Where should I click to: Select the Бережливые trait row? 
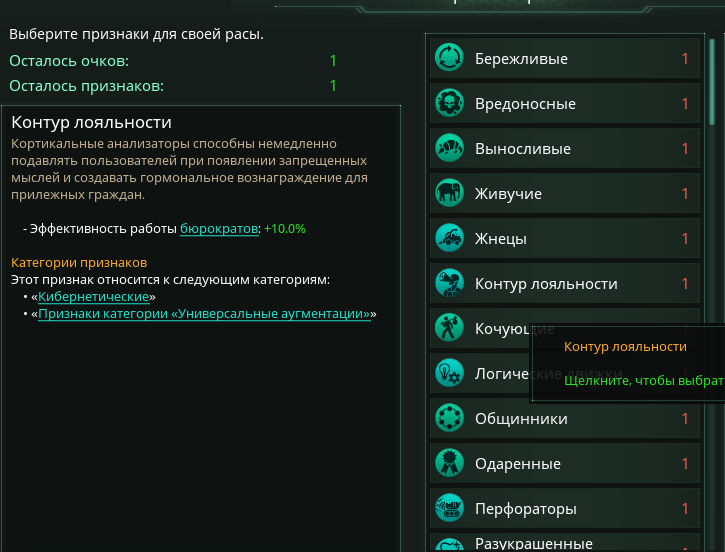(x=565, y=58)
